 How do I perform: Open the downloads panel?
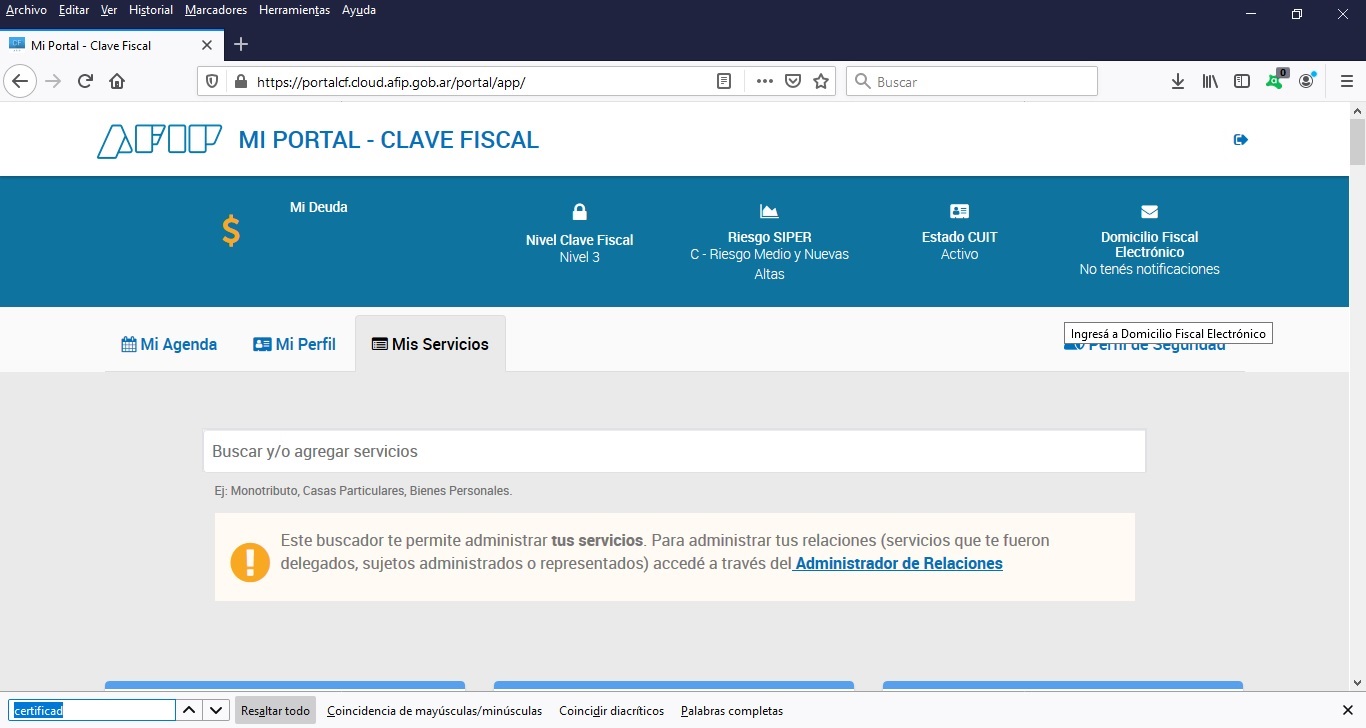pyautogui.click(x=1178, y=82)
